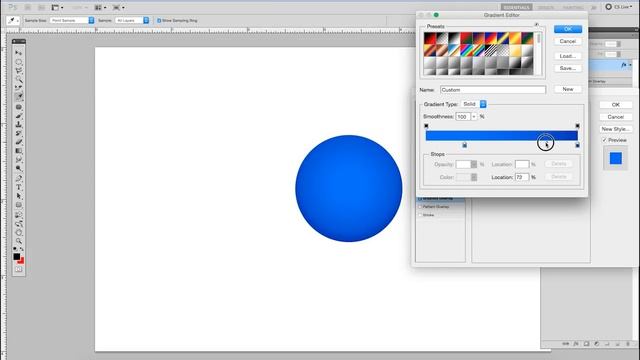640x360 pixels.
Task: Open the Sample All Layers dropdown
Action: 132,20
